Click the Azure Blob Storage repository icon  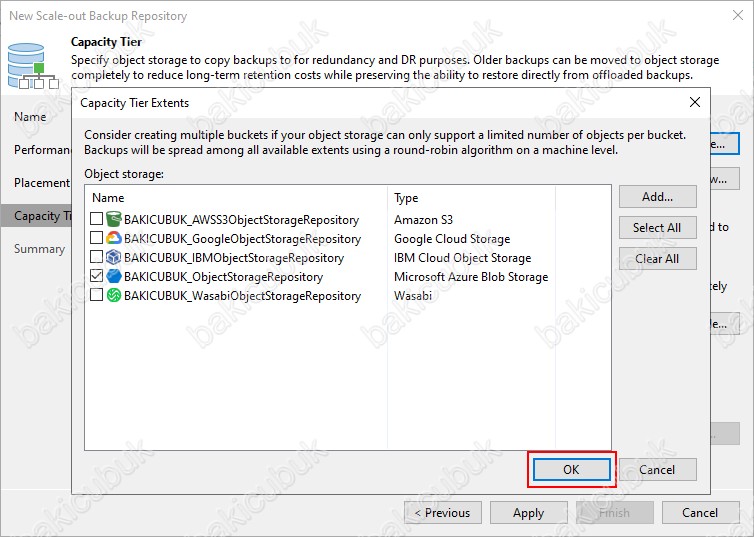[x=113, y=276]
